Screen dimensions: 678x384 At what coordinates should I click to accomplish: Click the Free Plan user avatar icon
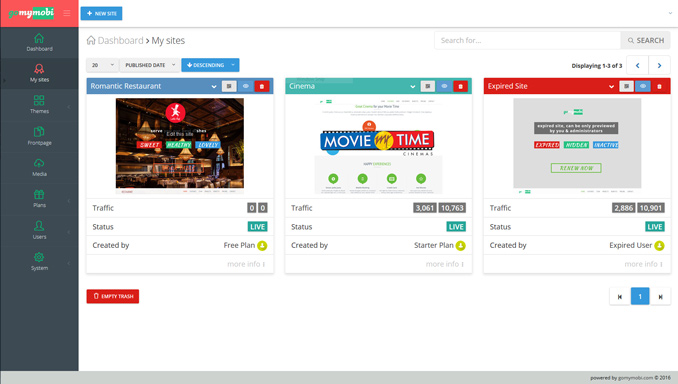pyautogui.click(x=262, y=246)
